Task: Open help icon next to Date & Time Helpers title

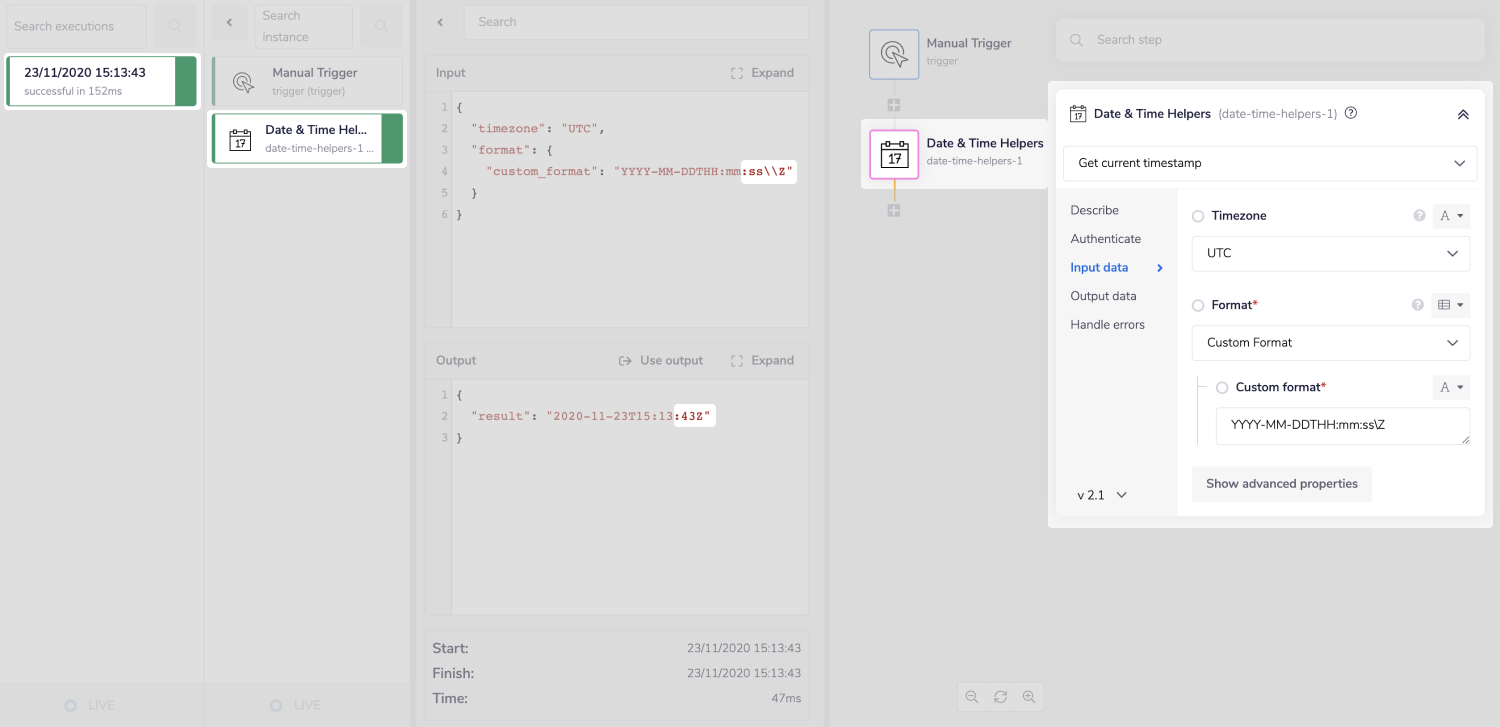Action: [x=1351, y=113]
